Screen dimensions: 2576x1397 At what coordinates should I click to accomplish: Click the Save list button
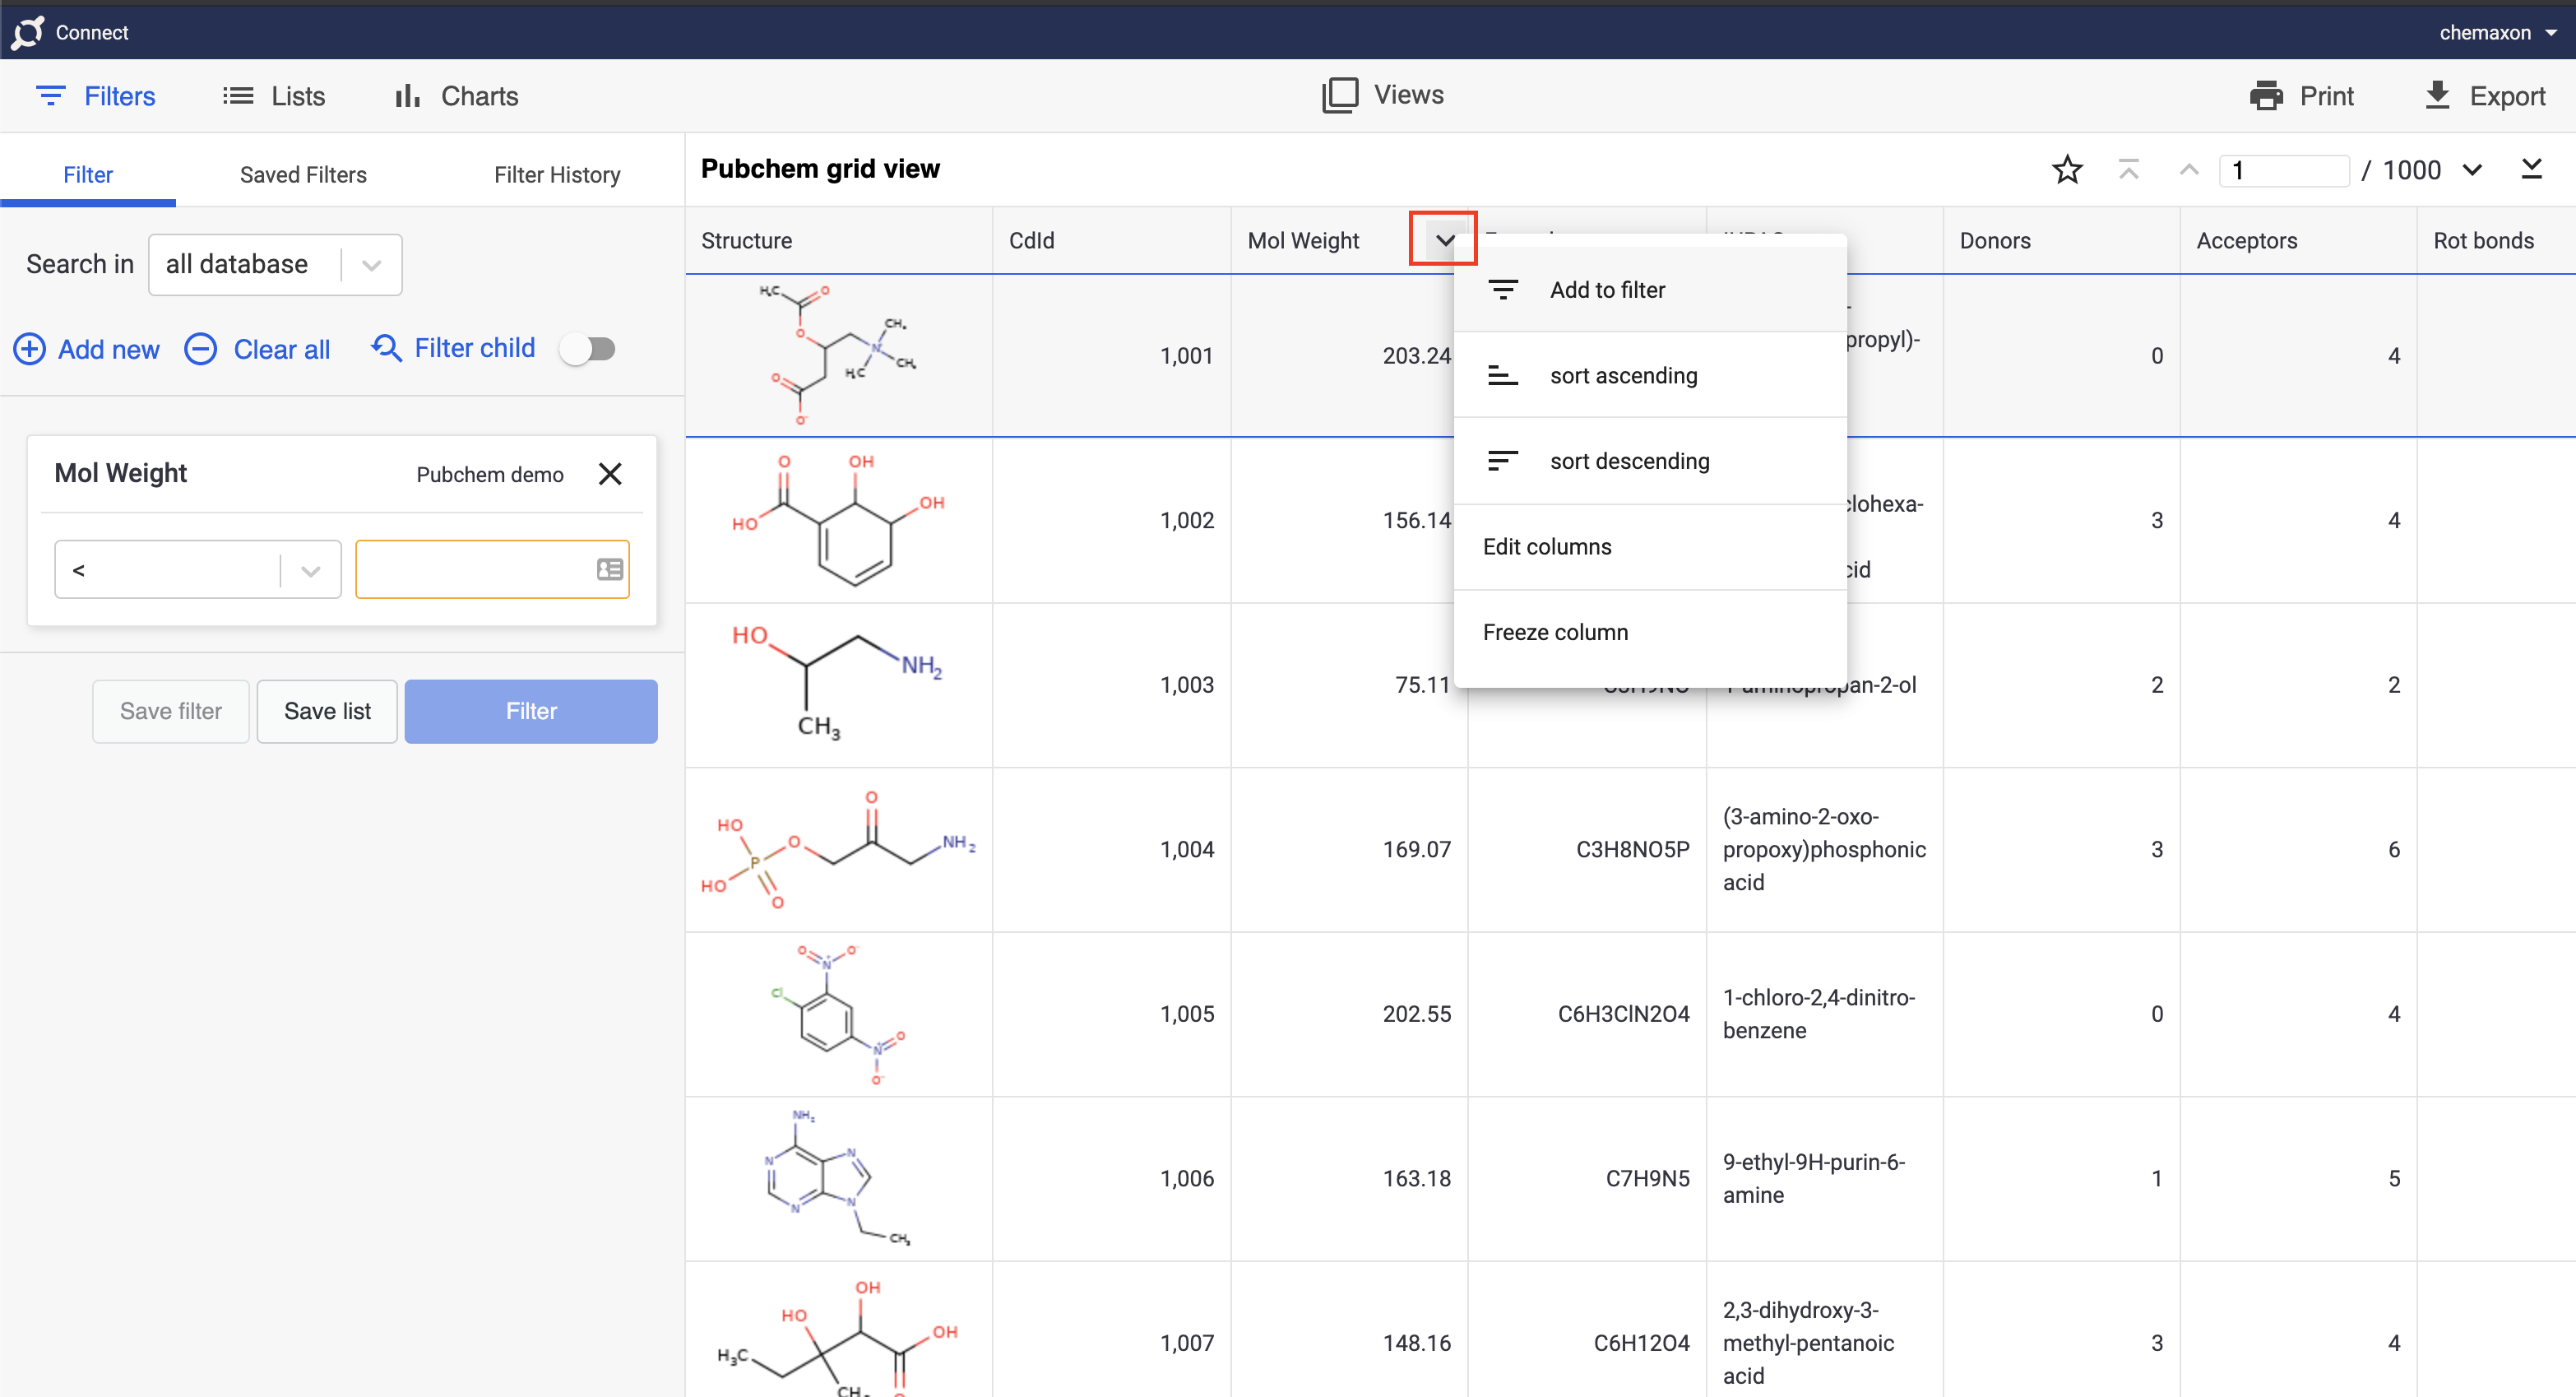[327, 711]
